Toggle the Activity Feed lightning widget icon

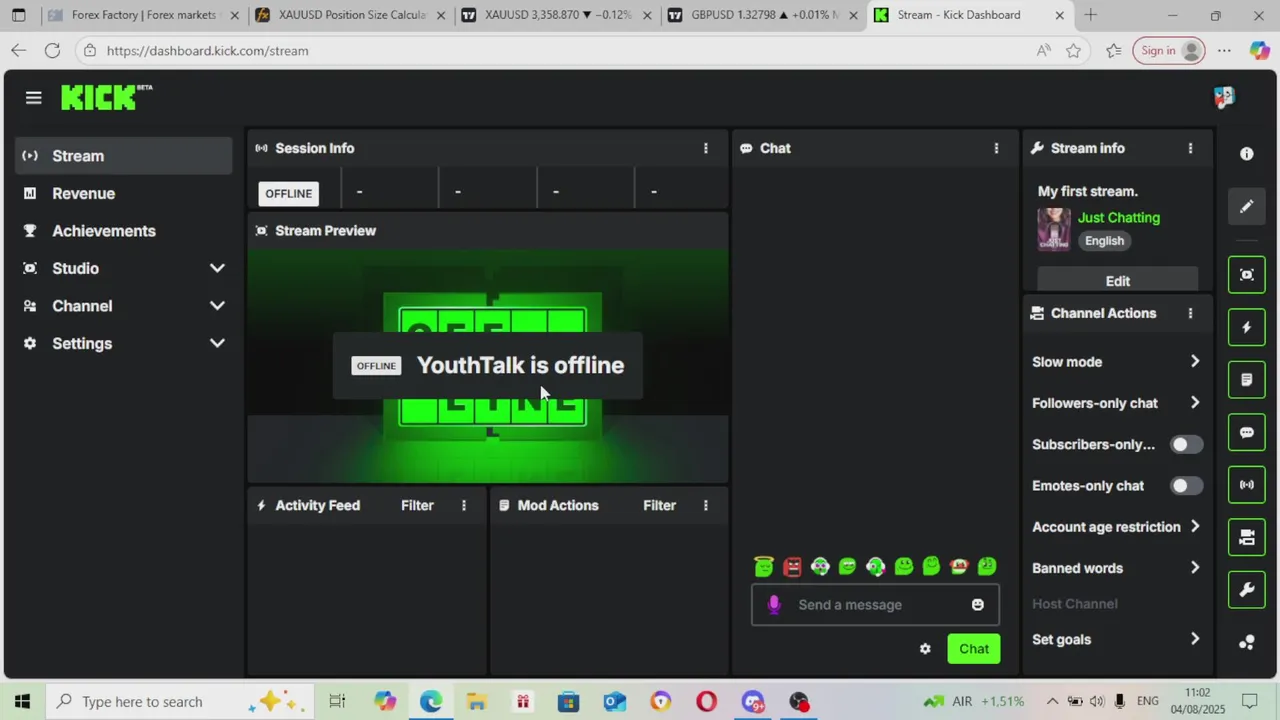click(1246, 327)
